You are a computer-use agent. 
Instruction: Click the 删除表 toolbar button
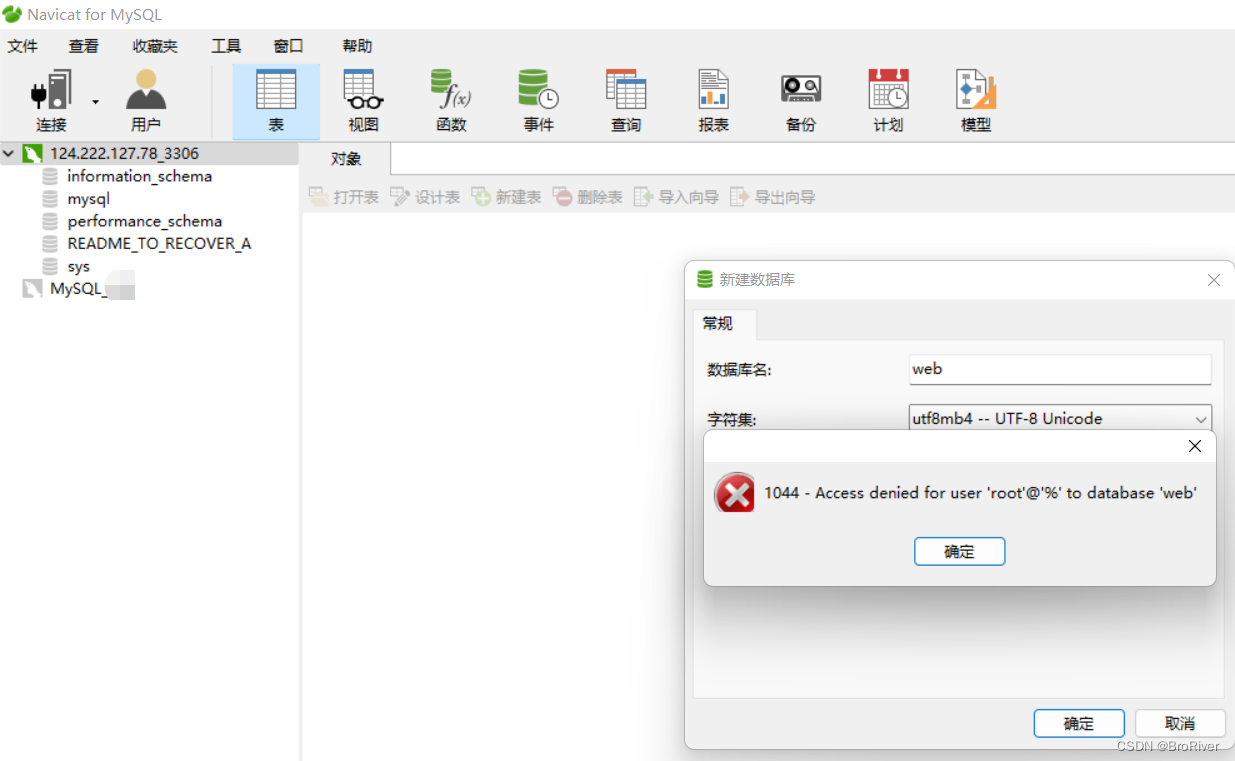[x=588, y=197]
